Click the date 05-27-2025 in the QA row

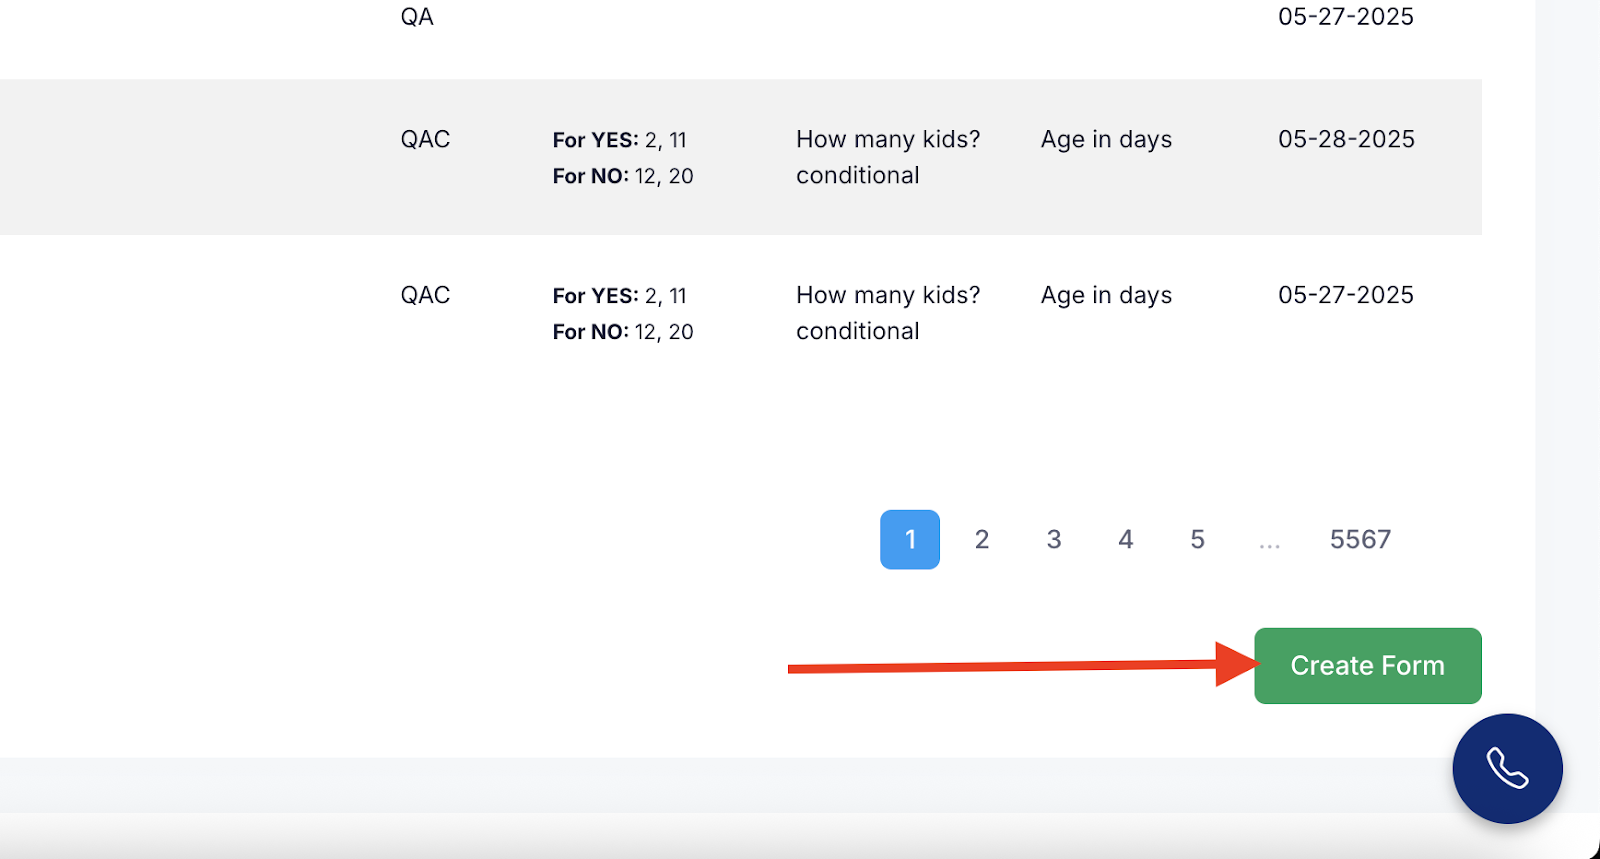tap(1346, 17)
